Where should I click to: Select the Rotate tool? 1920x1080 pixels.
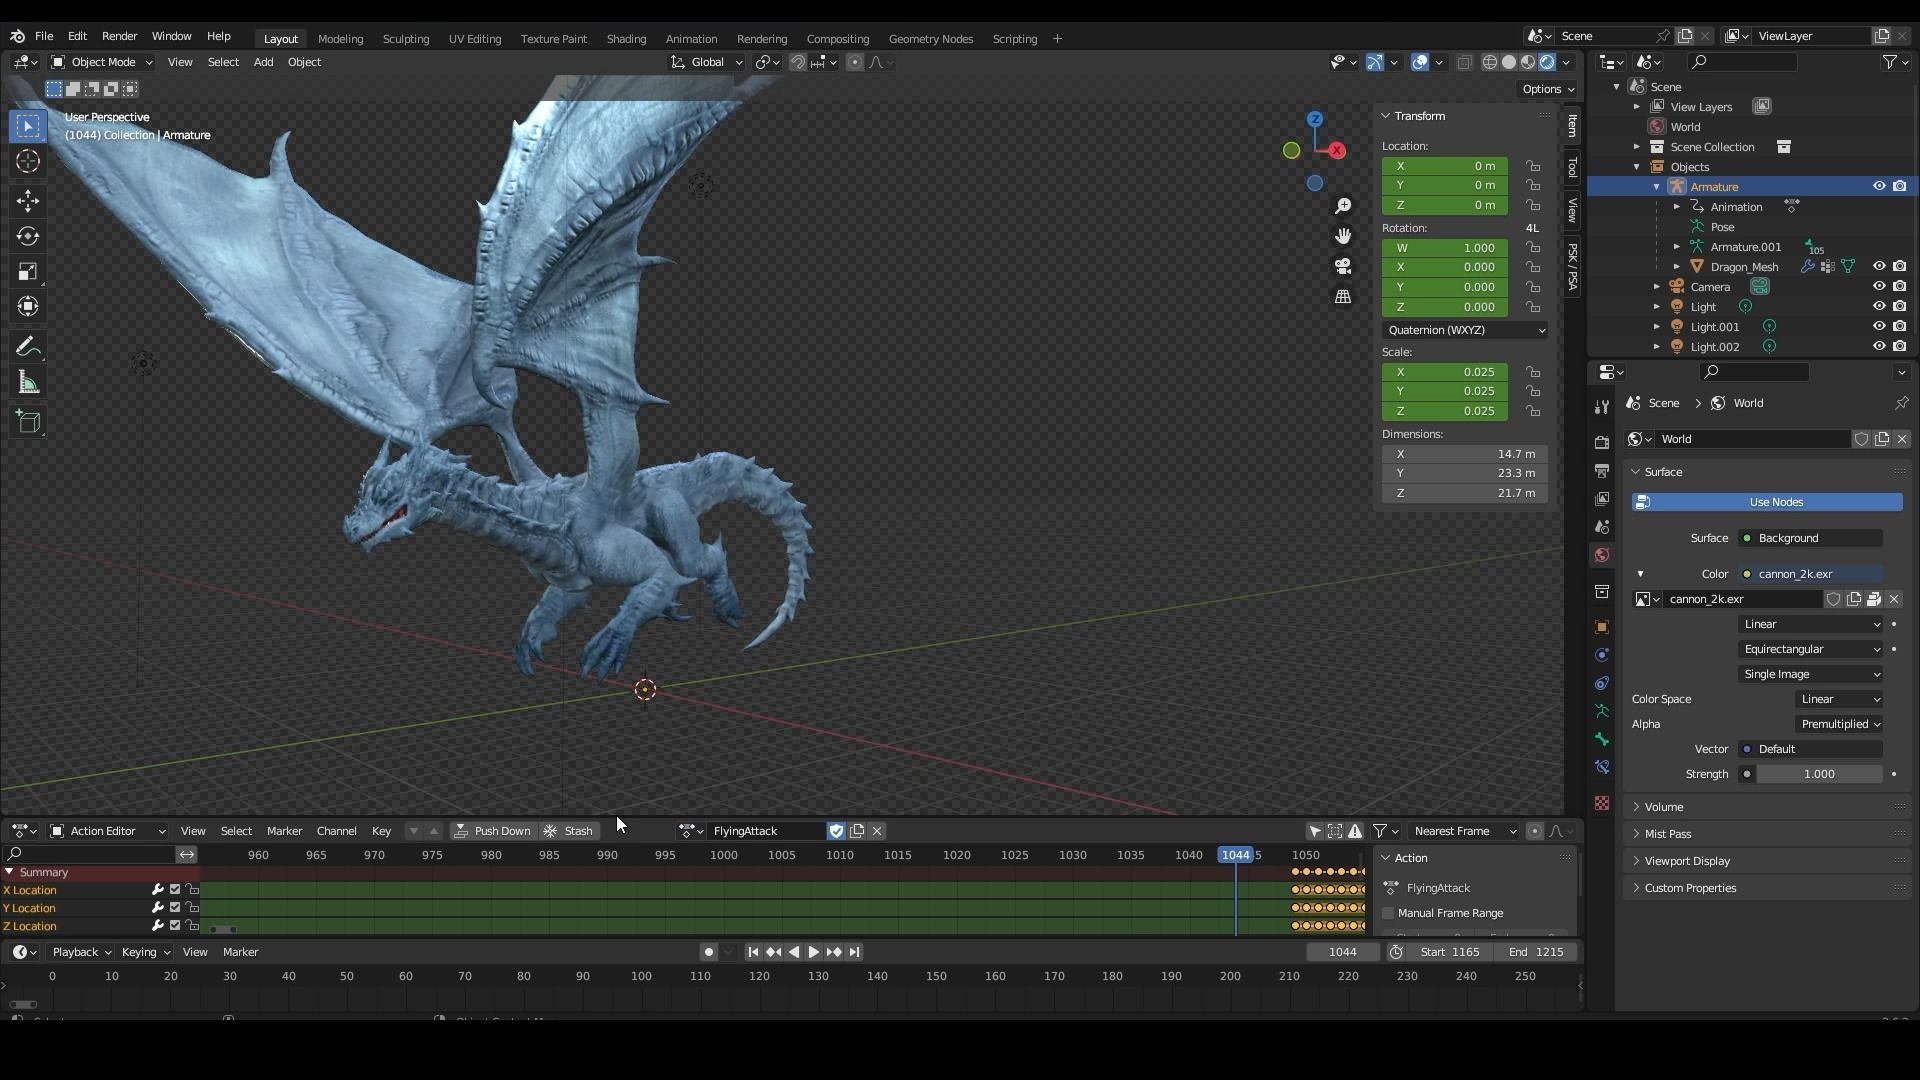tap(28, 237)
